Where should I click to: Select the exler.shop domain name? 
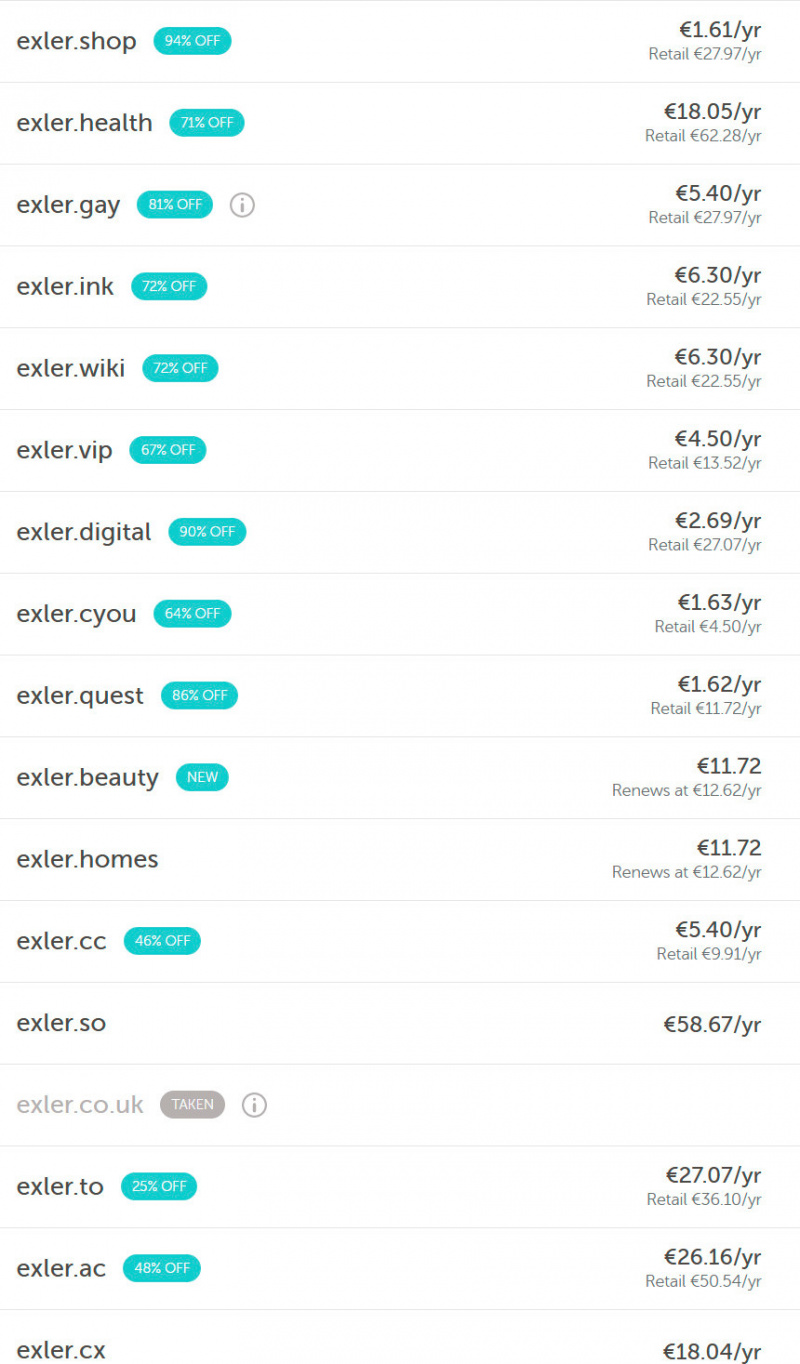tap(76, 41)
